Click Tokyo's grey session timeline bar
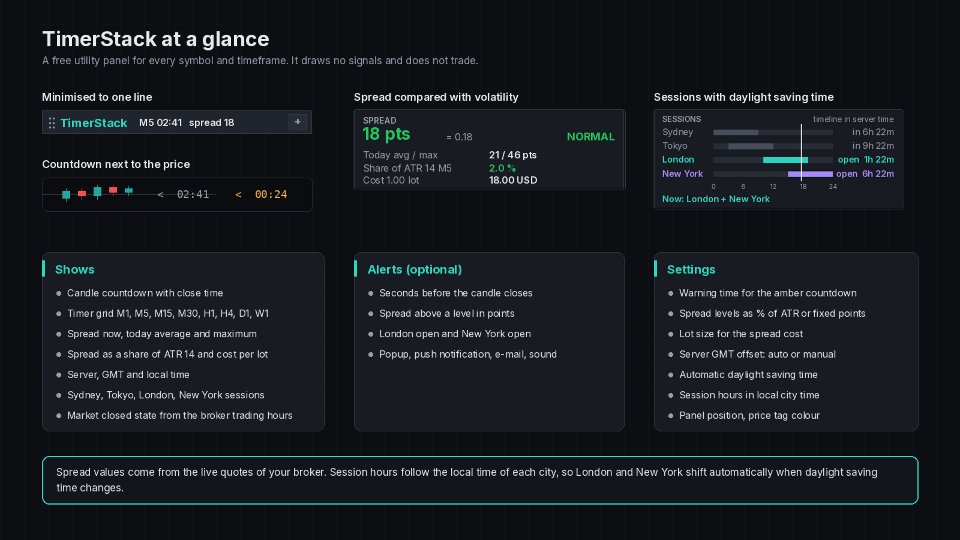The image size is (960, 540). [x=751, y=146]
